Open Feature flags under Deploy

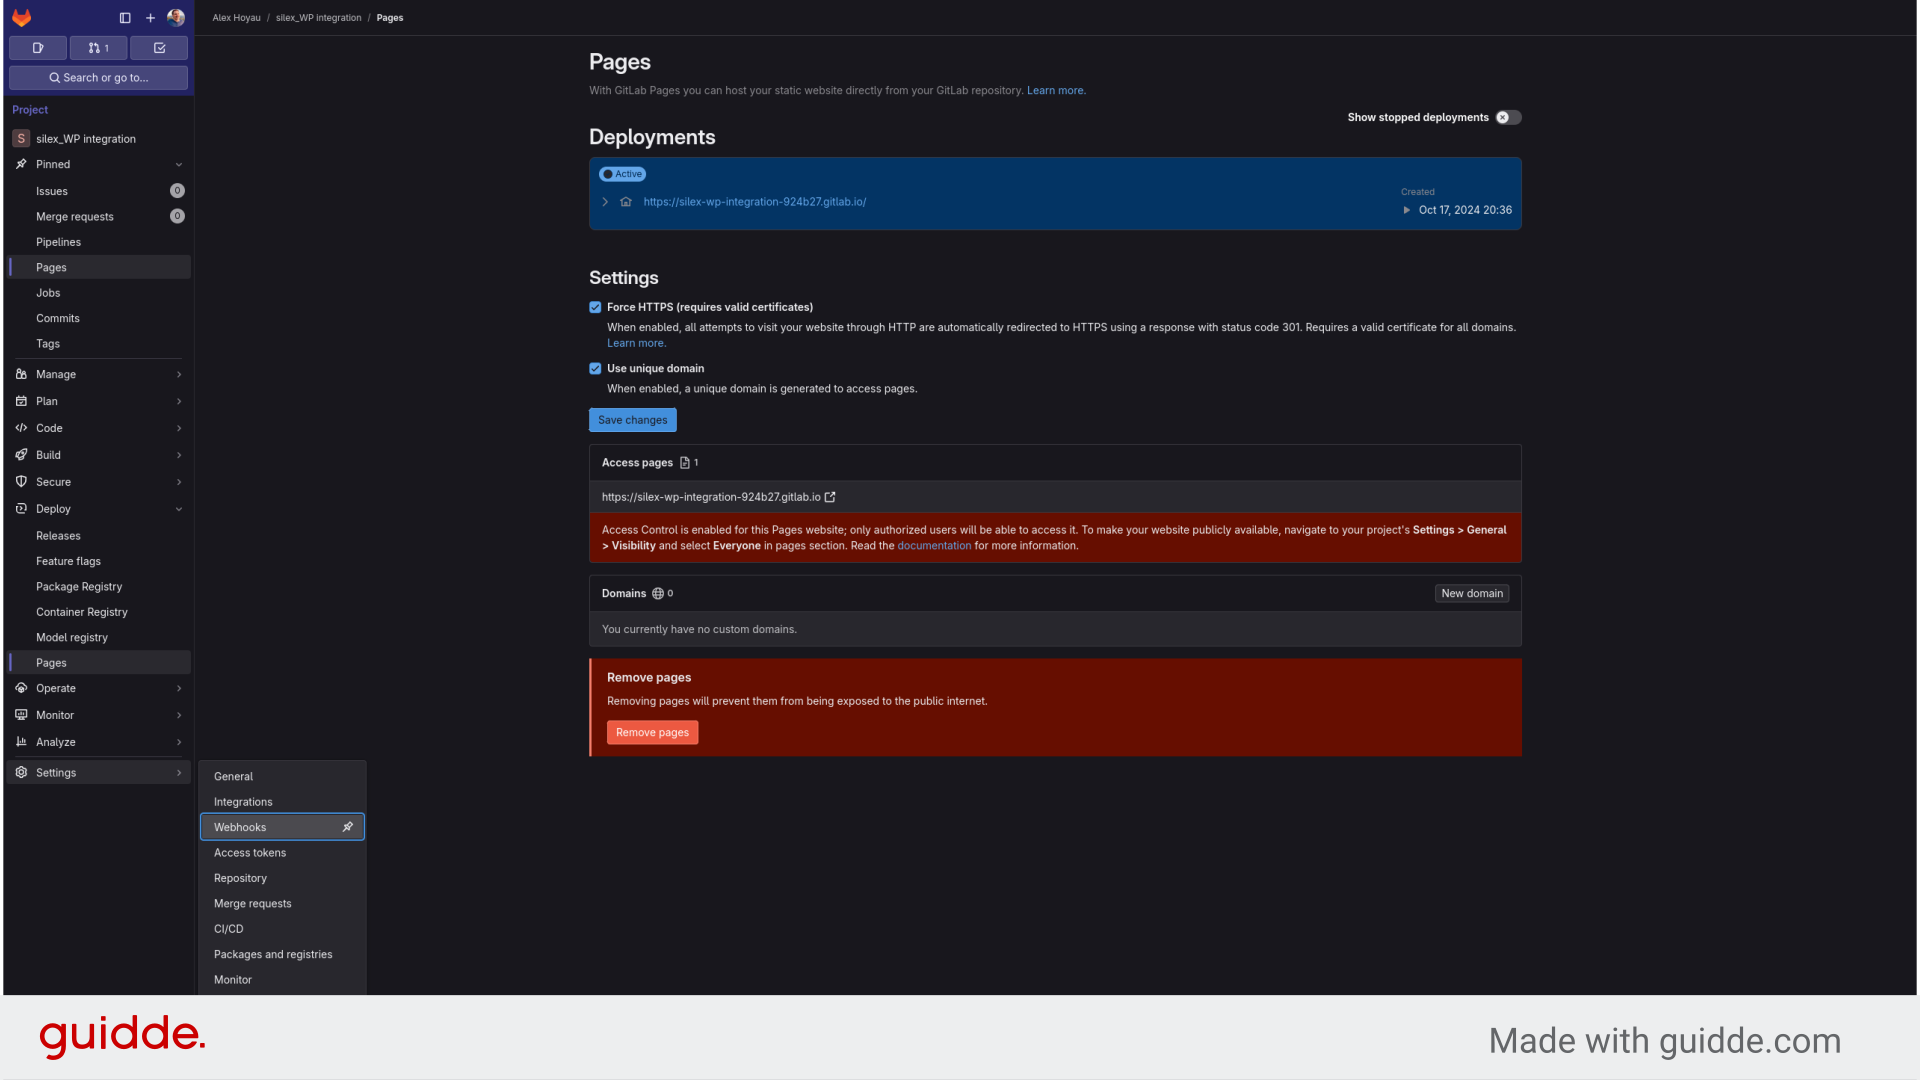coord(99,561)
